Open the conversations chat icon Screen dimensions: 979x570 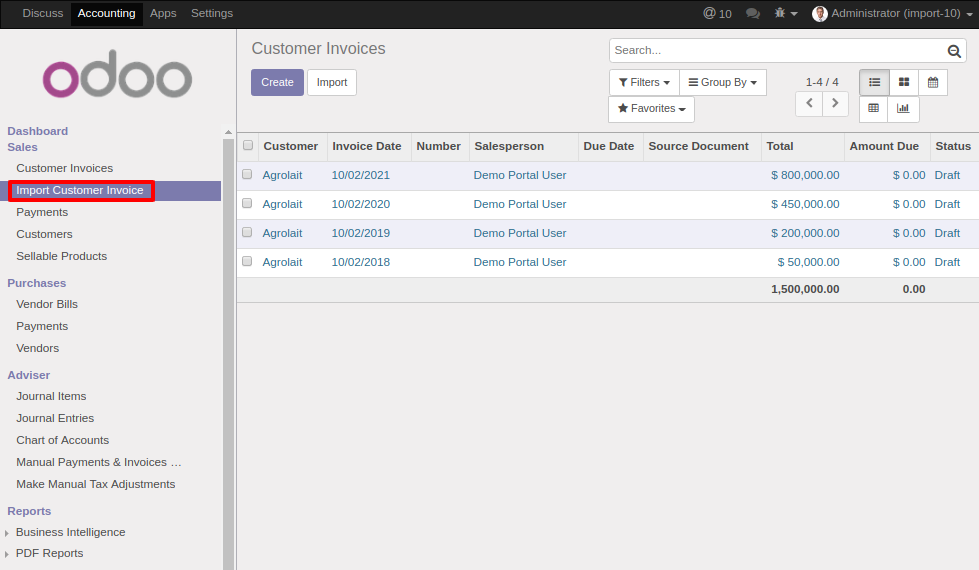(753, 13)
